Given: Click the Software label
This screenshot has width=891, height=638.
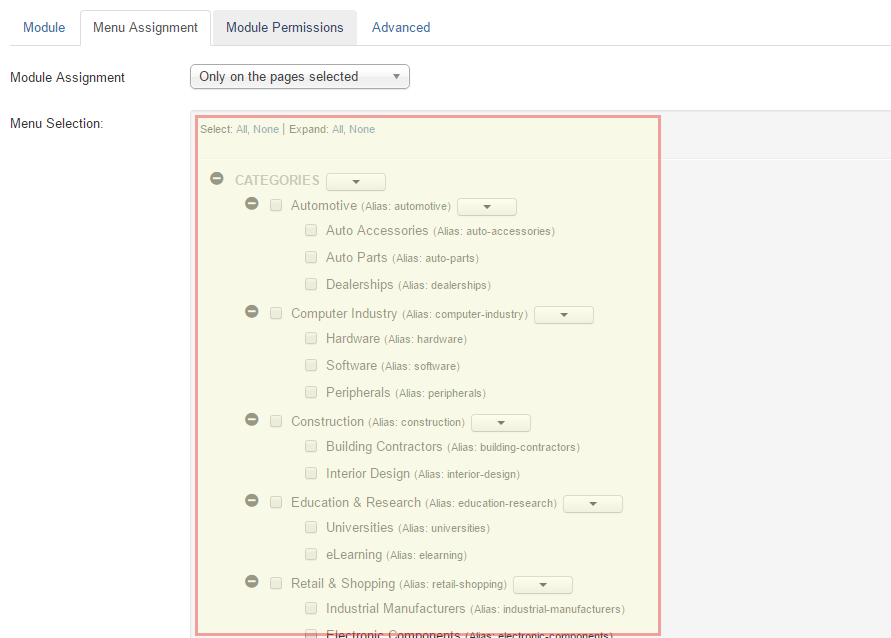Looking at the screenshot, I should click(x=351, y=365).
